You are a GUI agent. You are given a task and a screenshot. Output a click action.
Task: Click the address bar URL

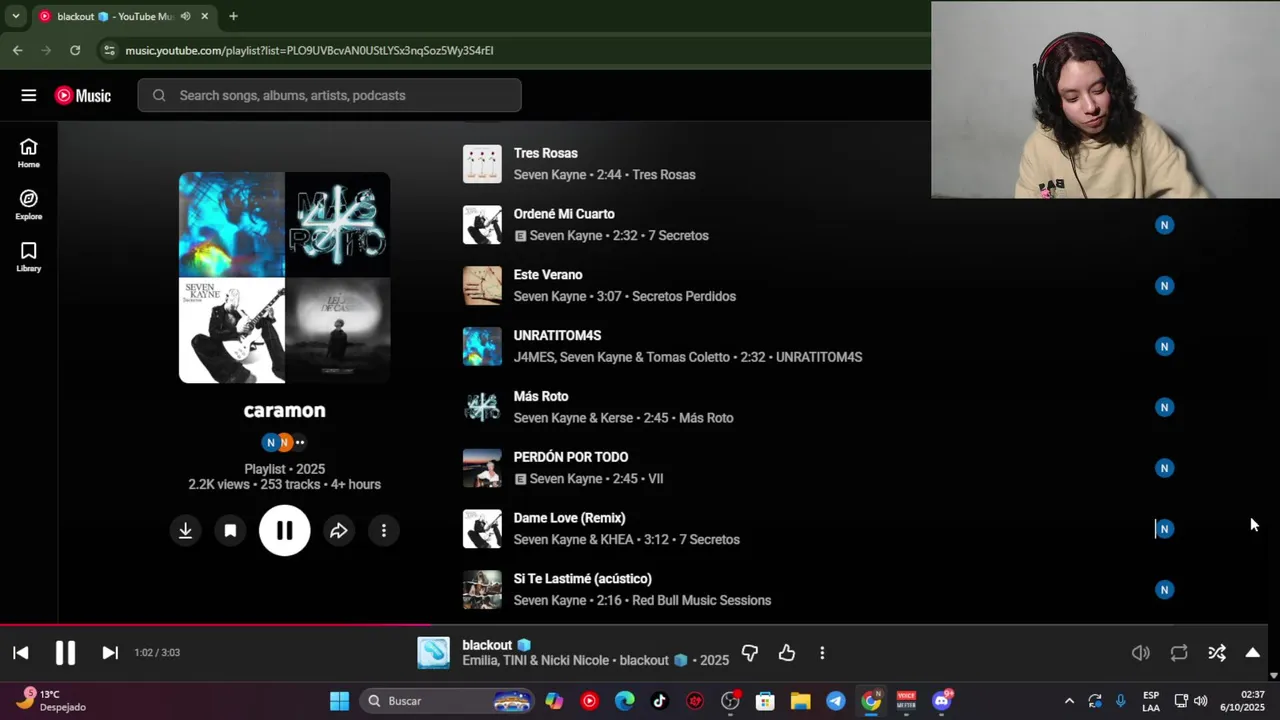(309, 50)
